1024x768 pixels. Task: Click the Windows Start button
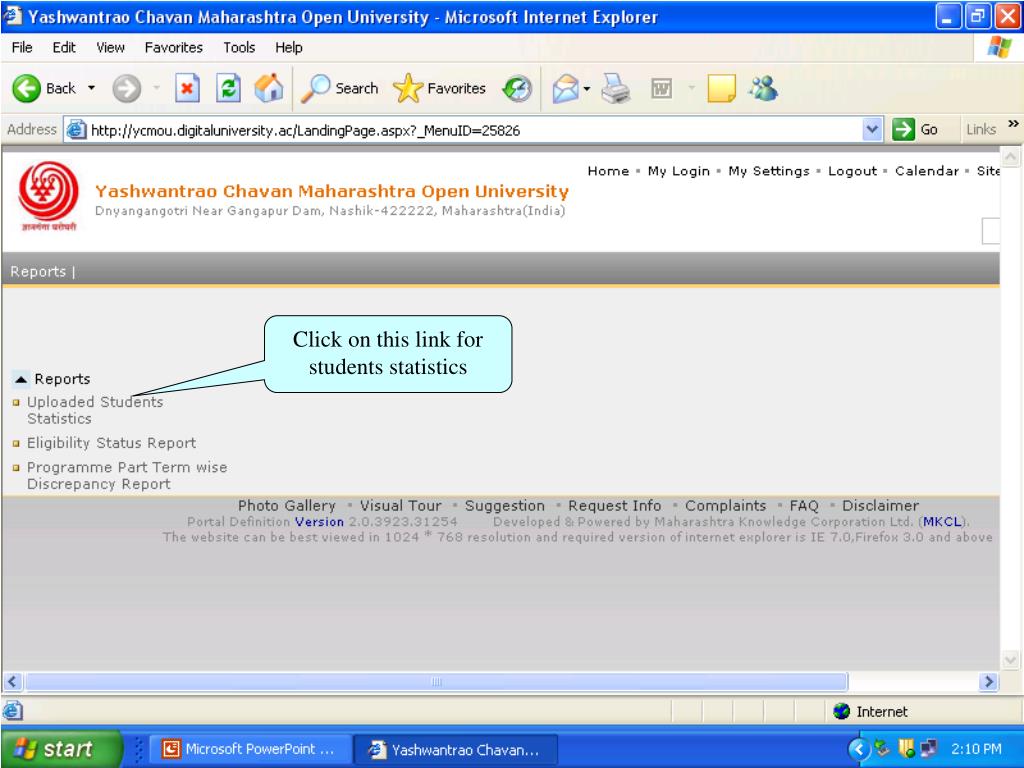[61, 748]
